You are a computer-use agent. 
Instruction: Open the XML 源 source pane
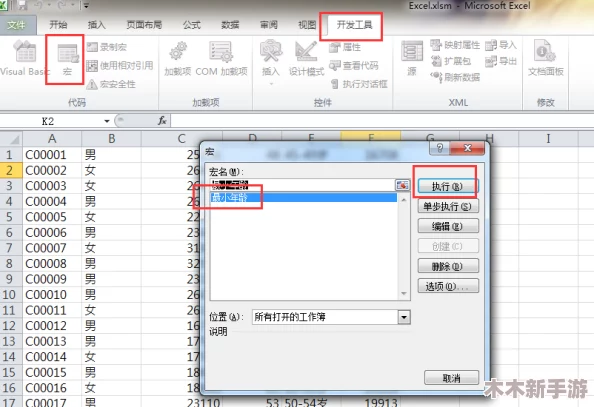pos(412,59)
